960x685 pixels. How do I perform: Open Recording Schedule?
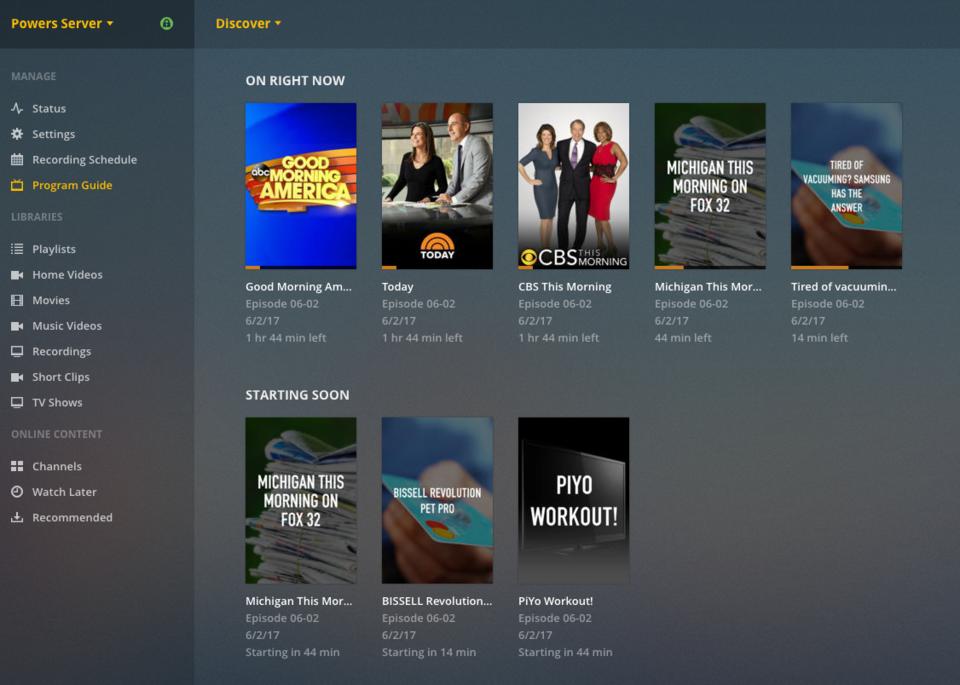click(x=84, y=160)
